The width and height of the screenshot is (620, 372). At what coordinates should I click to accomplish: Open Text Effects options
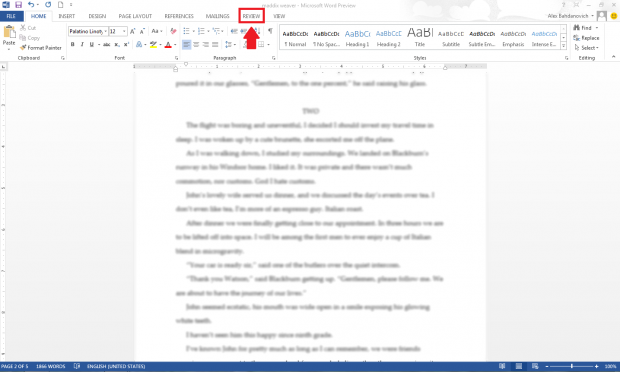click(x=140, y=44)
